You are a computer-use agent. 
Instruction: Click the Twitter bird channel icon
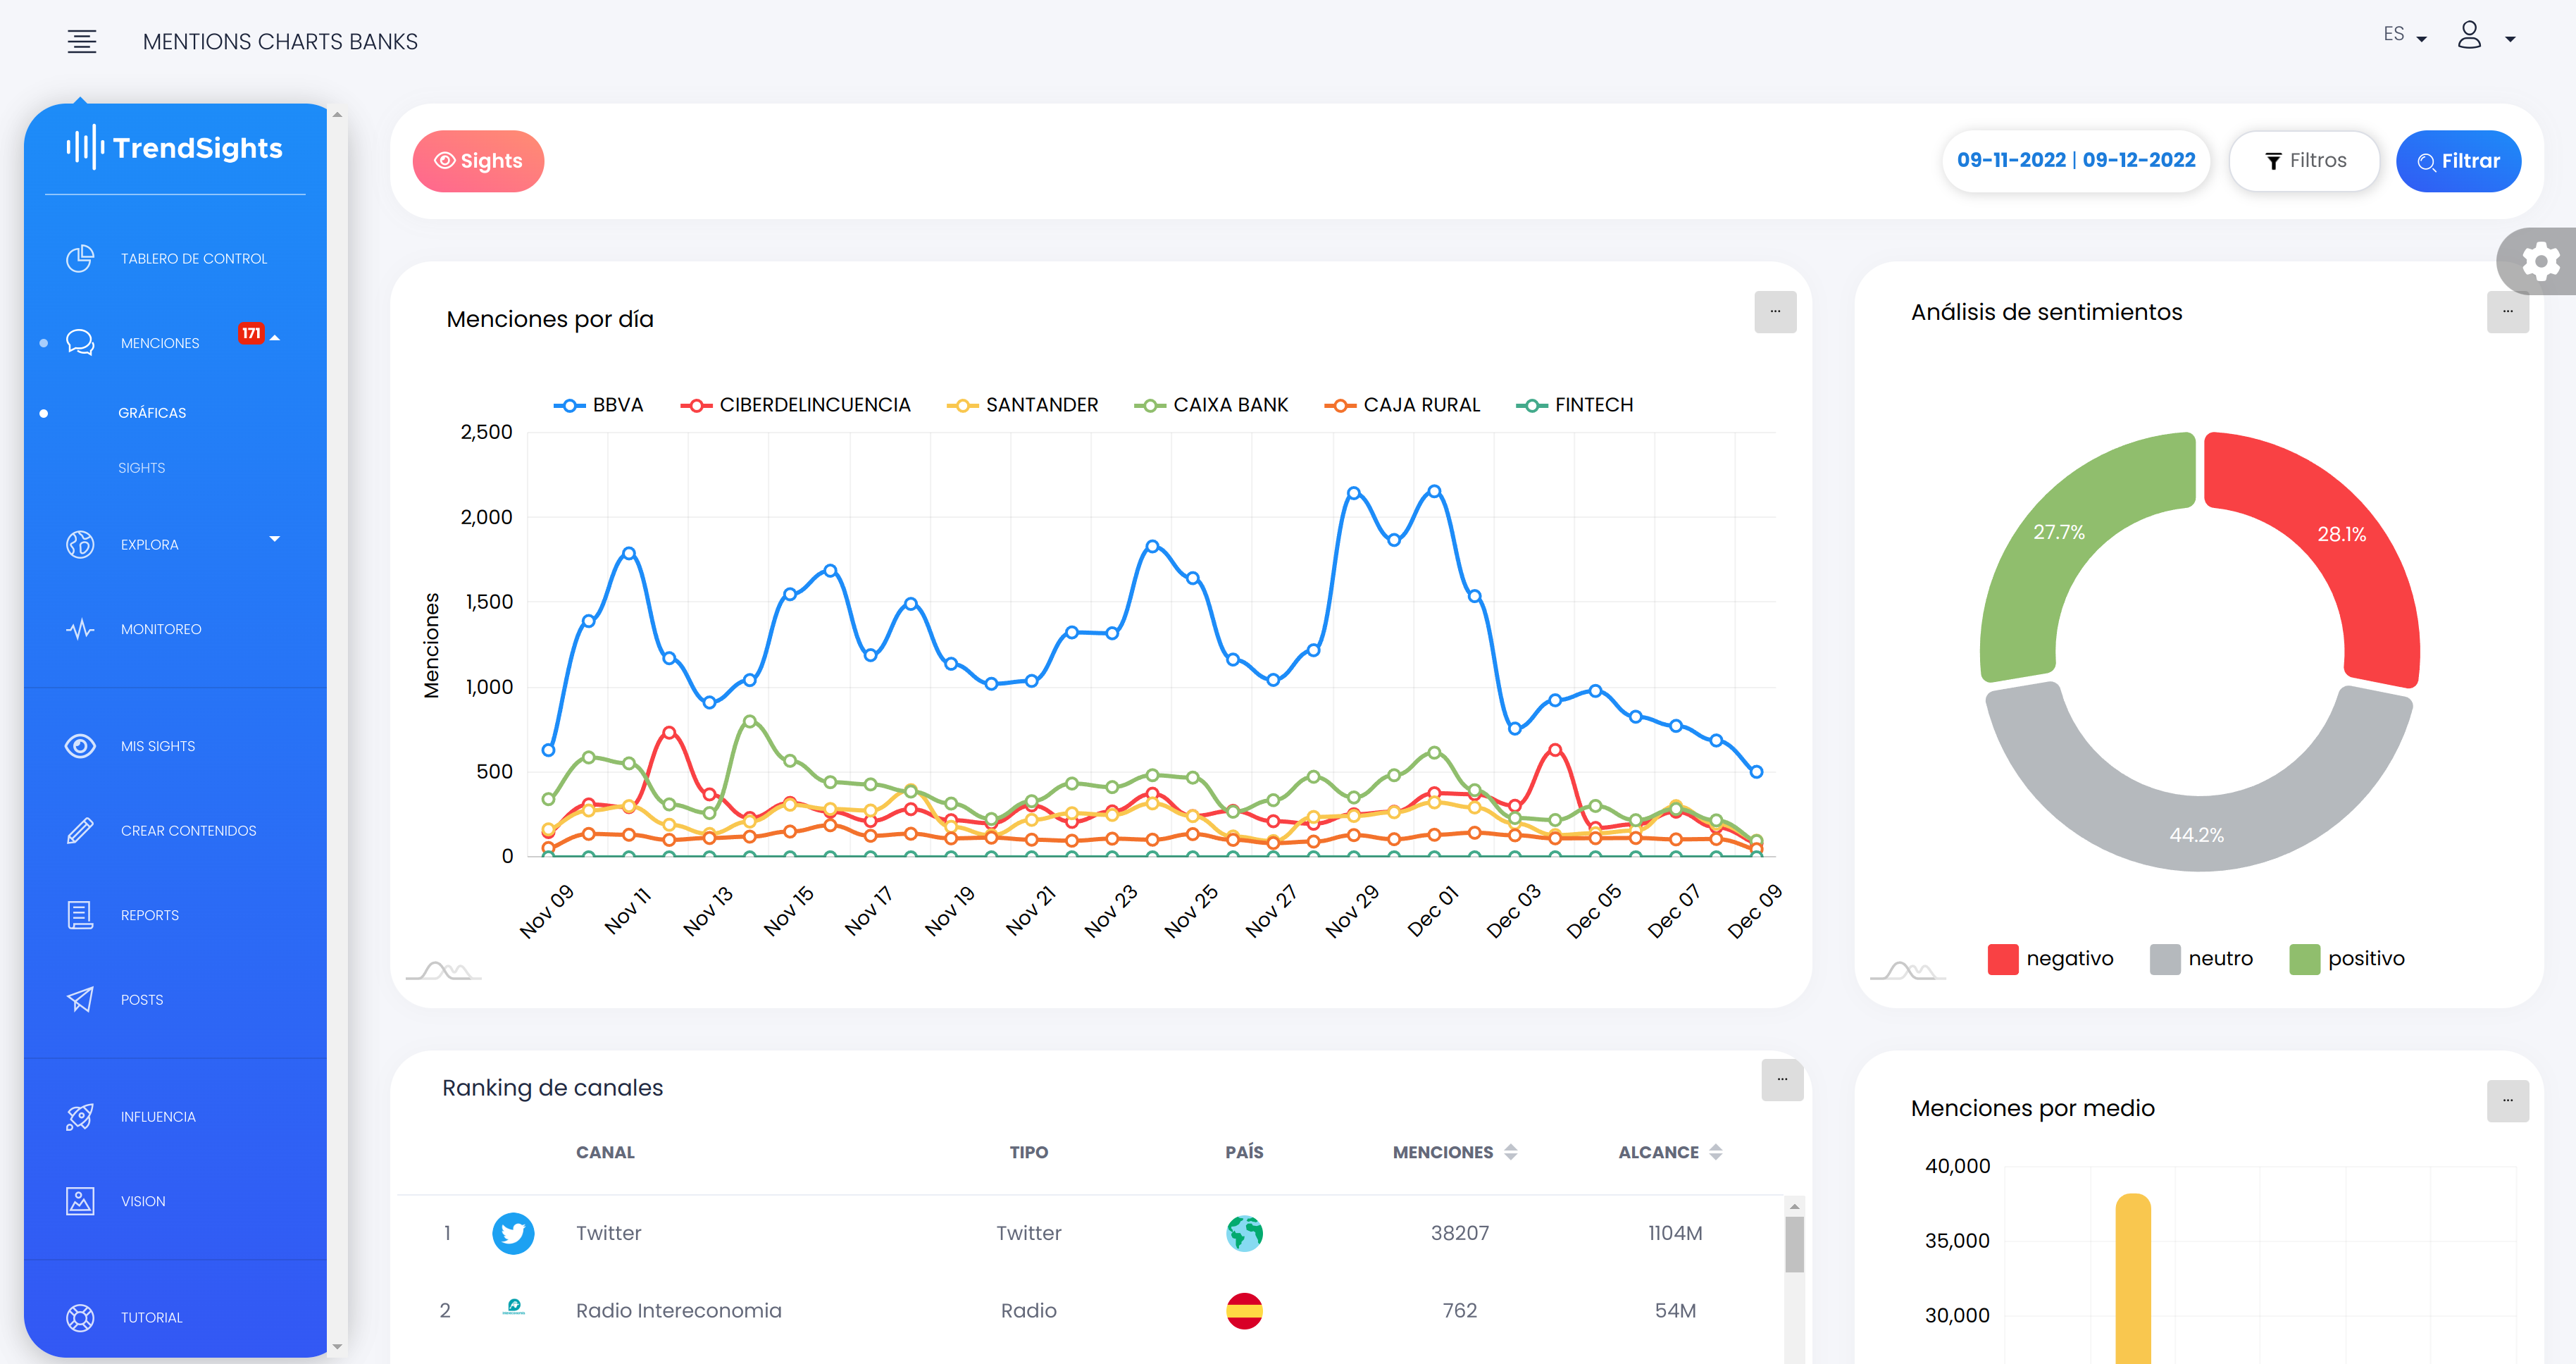(x=513, y=1233)
